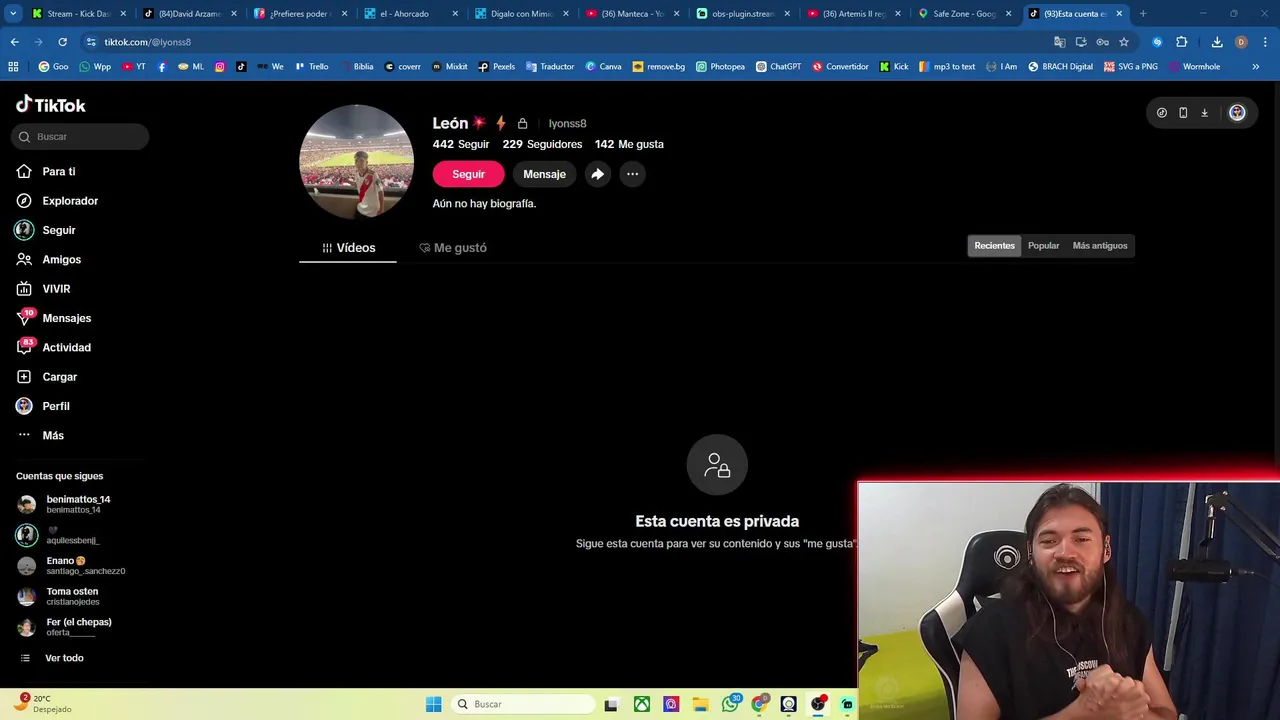Viewport: 1280px width, 720px height.
Task: Open the three-dot profile options menu
Action: [632, 174]
